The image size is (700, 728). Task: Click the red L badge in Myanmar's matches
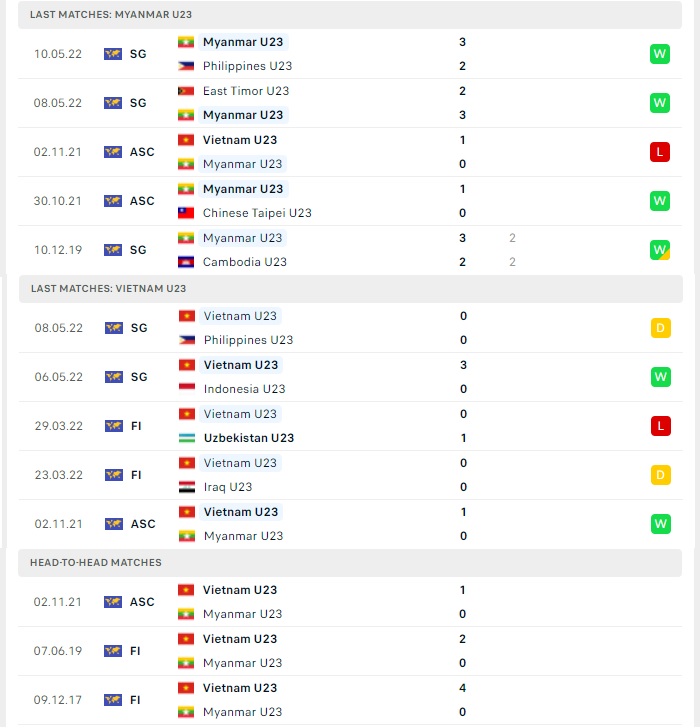coord(660,152)
